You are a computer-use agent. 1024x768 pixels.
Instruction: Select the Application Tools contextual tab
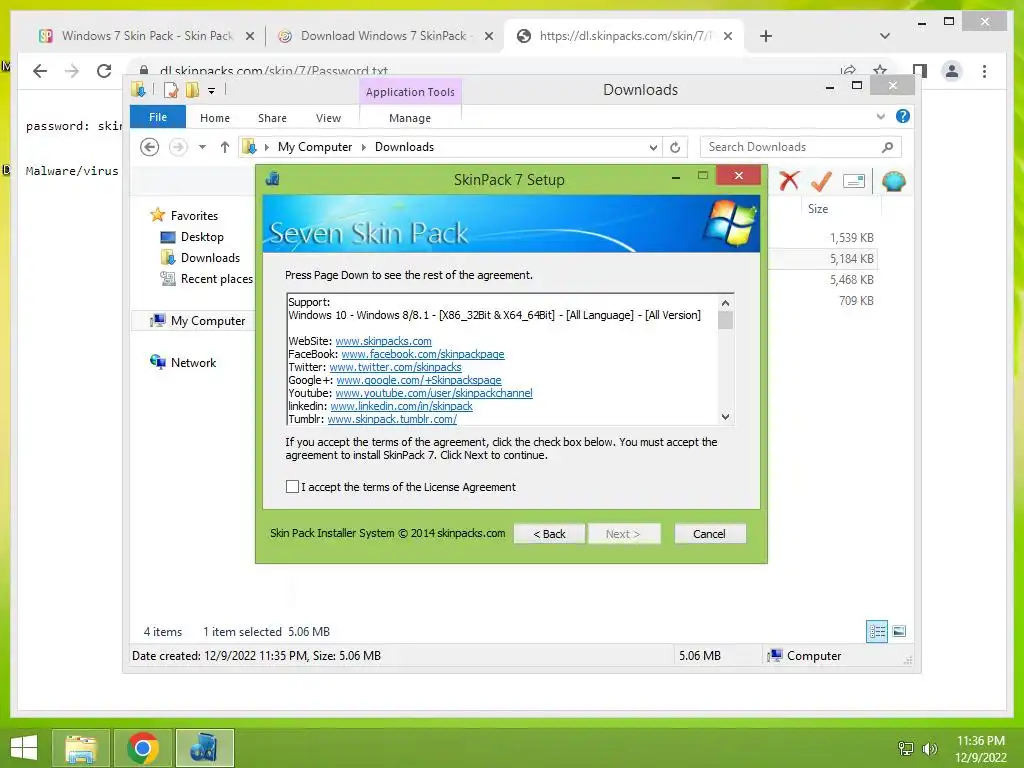[x=410, y=92]
